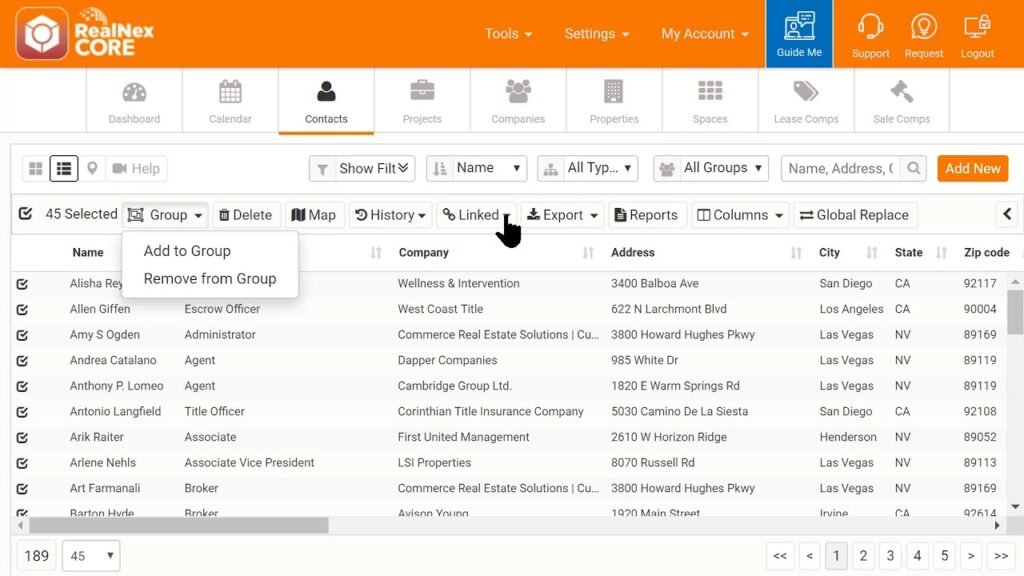Switch to card grid view
This screenshot has height=576, width=1024.
tap(36, 168)
